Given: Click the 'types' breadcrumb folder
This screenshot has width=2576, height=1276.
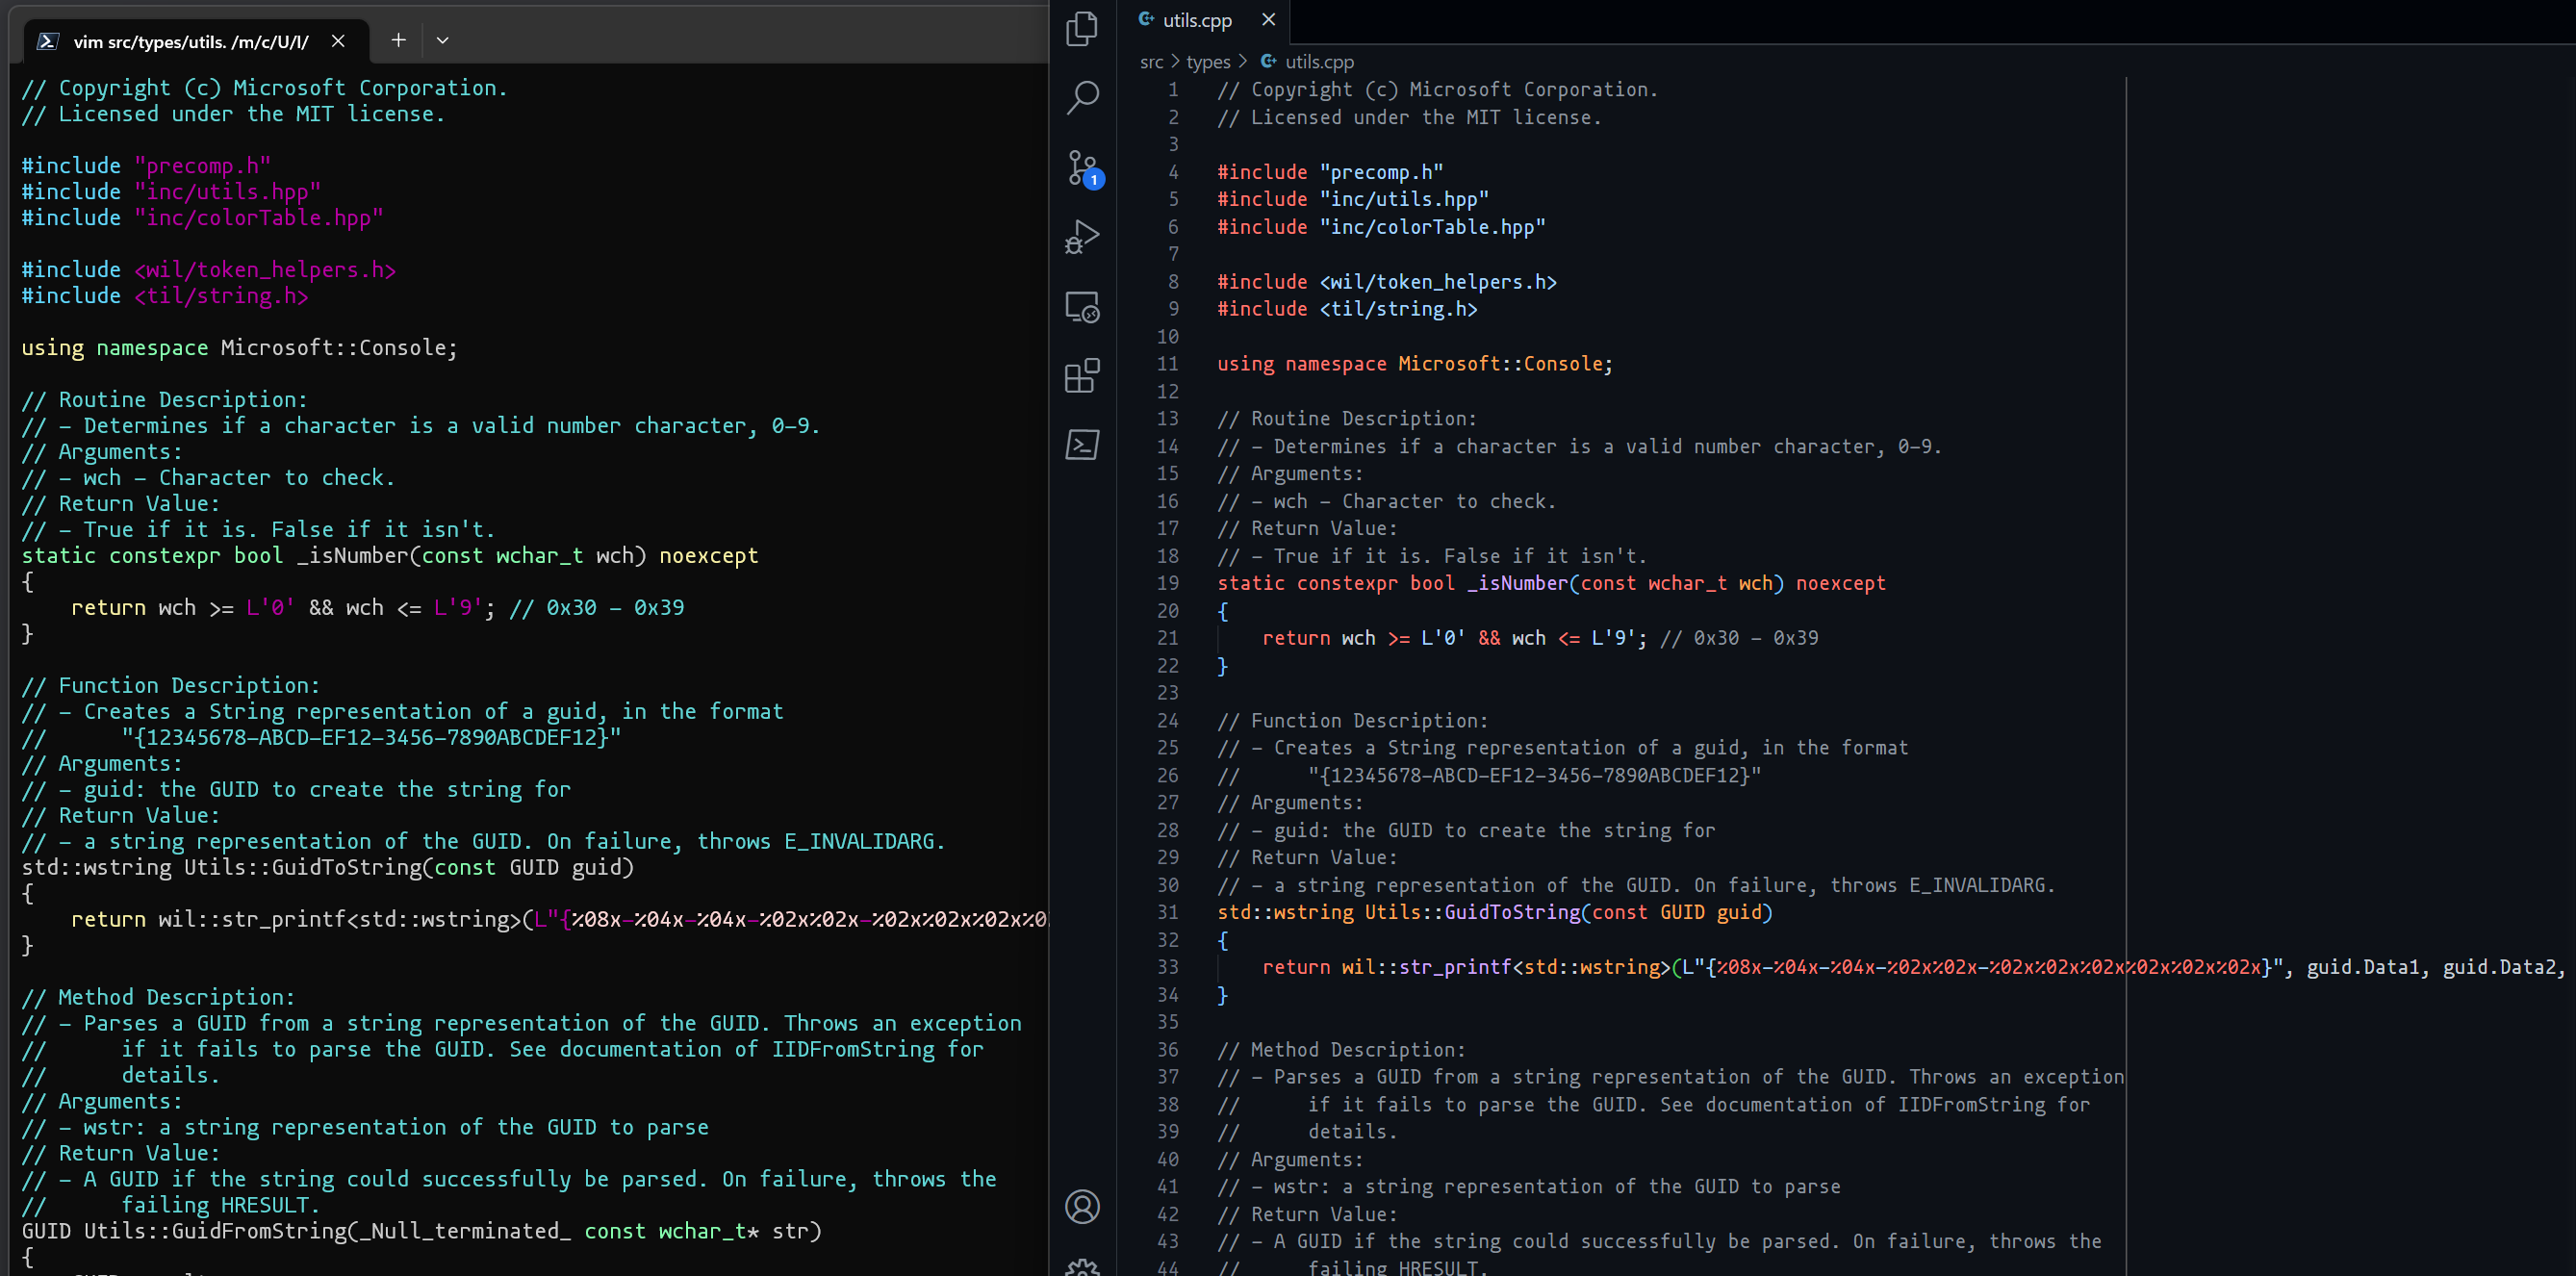Looking at the screenshot, I should (x=1208, y=62).
